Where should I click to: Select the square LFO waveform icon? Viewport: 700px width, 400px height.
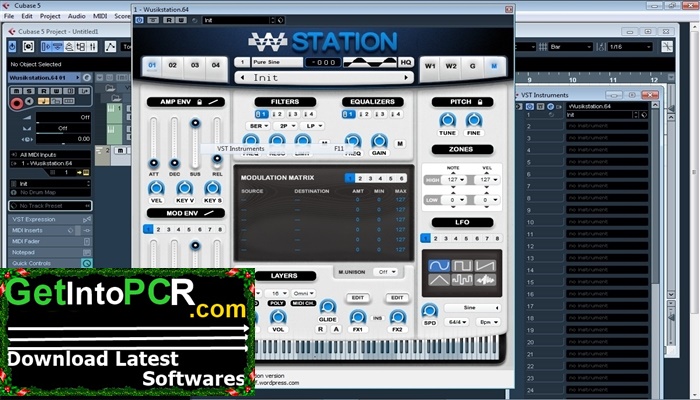(x=462, y=266)
